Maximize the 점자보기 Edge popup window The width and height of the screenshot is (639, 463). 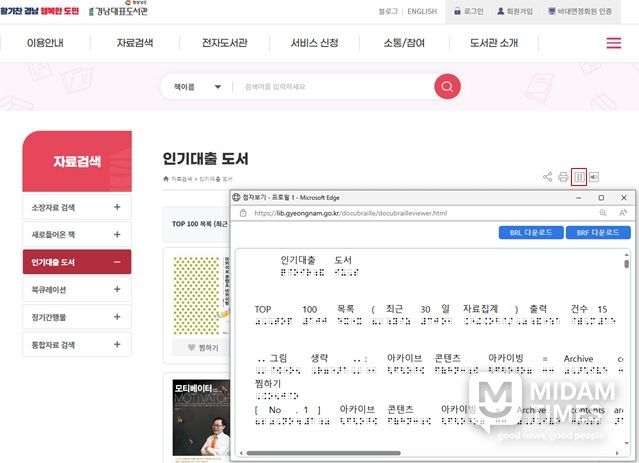click(x=601, y=198)
